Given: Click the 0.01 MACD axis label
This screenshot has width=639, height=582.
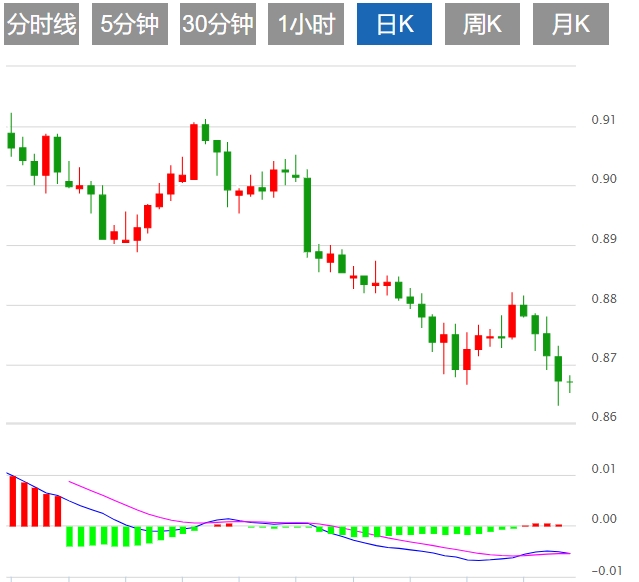Looking at the screenshot, I should coord(604,469).
